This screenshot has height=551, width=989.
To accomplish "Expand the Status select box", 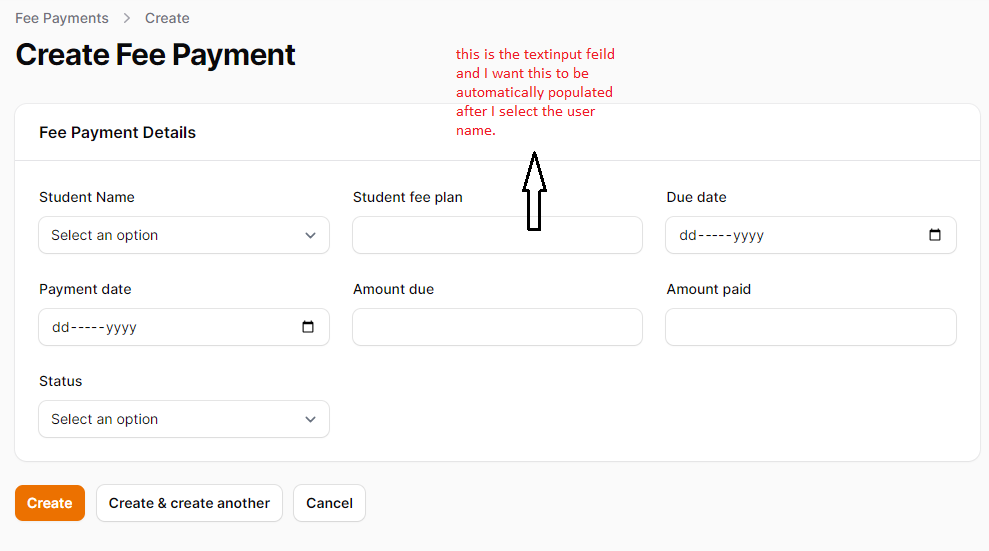I will pos(184,419).
